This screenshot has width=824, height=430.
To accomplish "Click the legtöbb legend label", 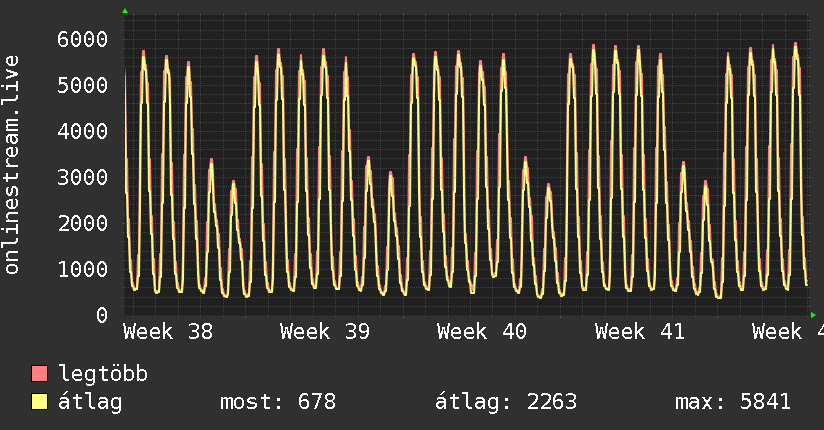I will tap(103, 374).
